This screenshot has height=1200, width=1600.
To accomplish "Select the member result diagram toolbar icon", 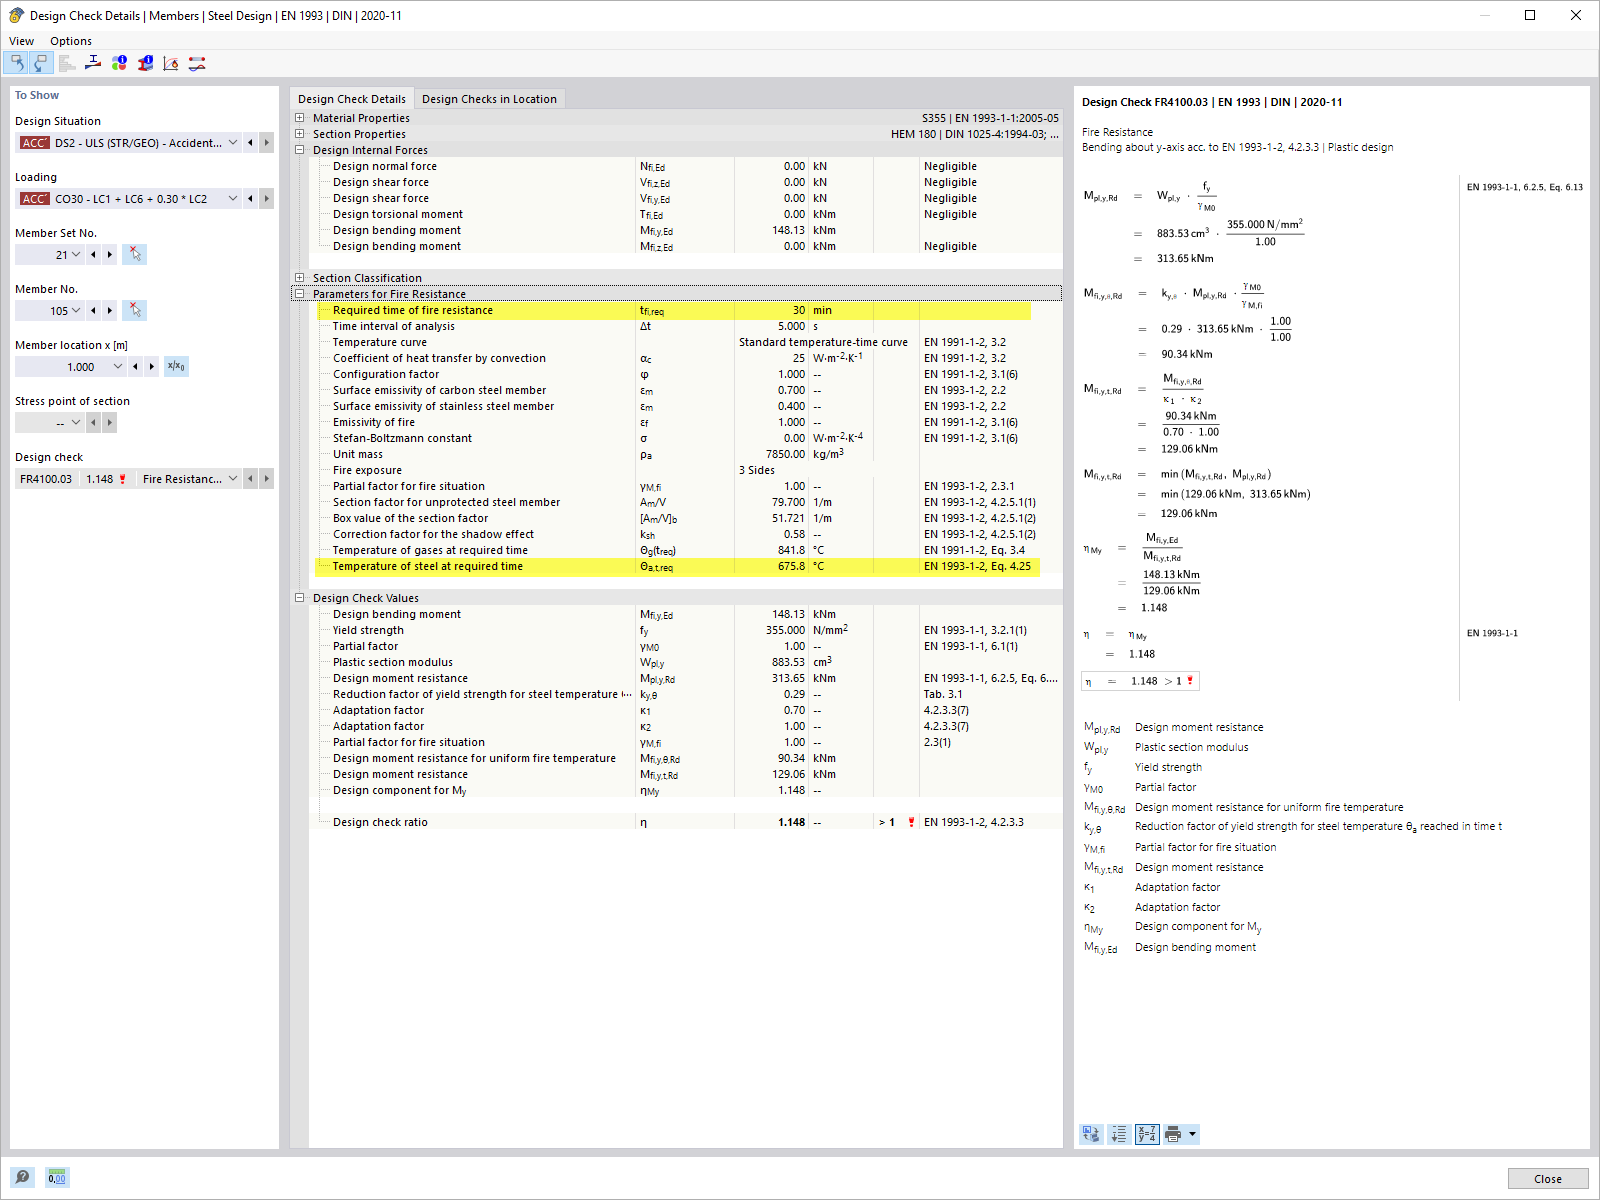I will coord(196,63).
